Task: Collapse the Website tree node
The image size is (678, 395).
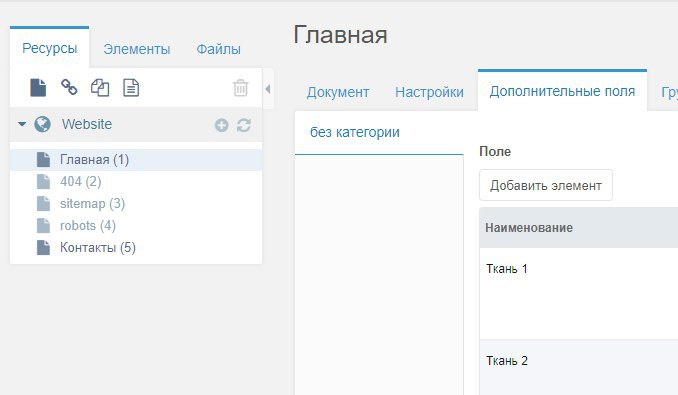Action: coord(22,124)
